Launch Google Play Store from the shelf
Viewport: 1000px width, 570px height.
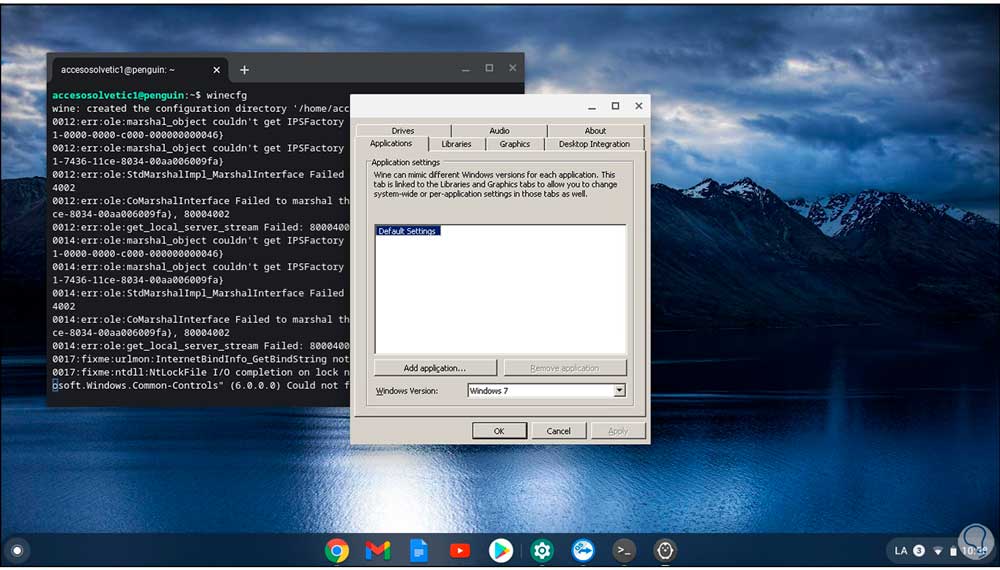[x=501, y=550]
